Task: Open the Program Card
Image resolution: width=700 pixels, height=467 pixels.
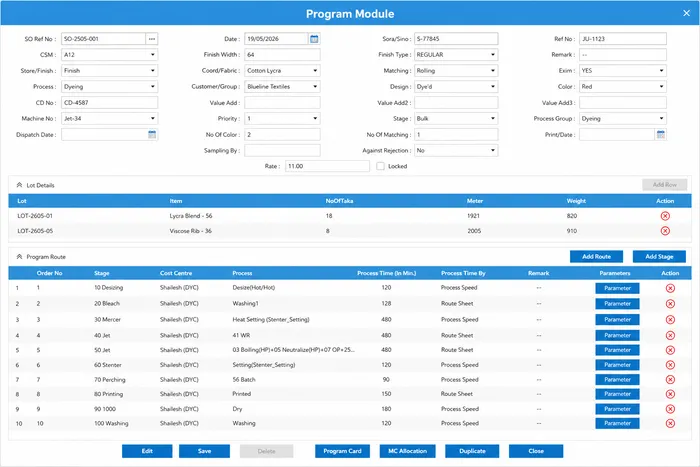Action: [x=342, y=451]
